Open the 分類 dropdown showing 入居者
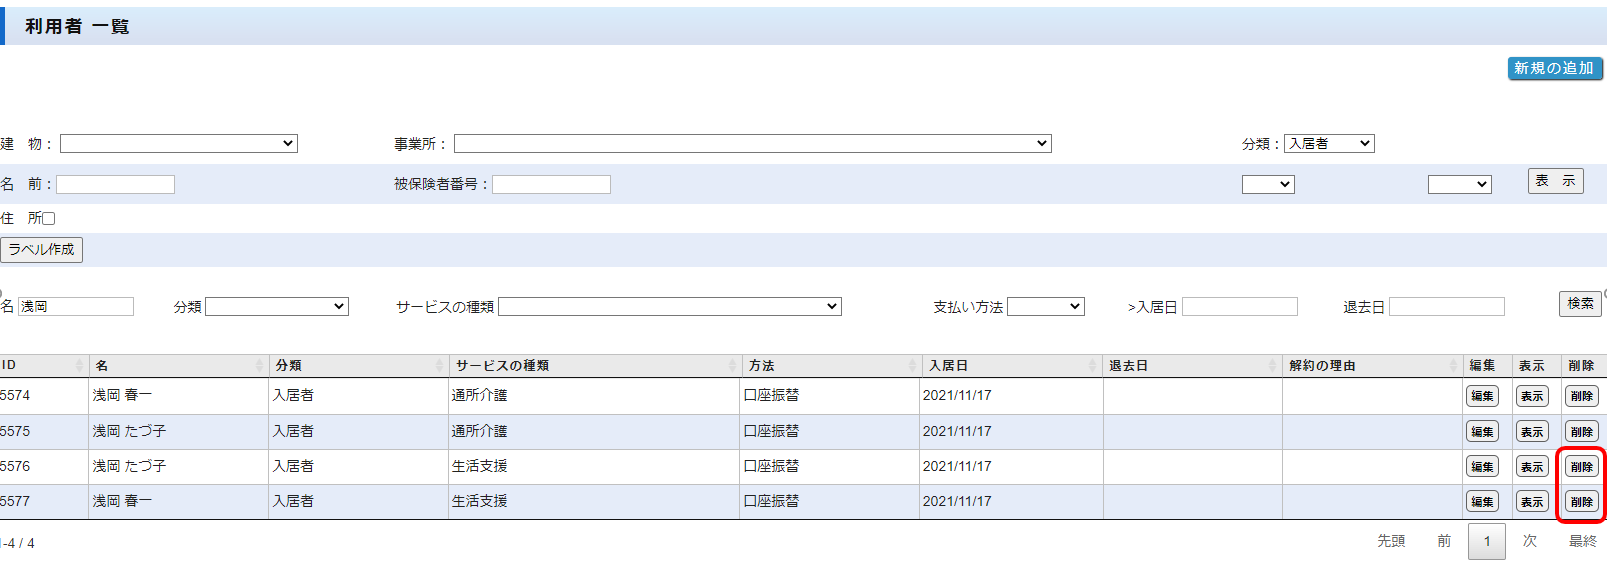The image size is (1607, 567). [1329, 144]
